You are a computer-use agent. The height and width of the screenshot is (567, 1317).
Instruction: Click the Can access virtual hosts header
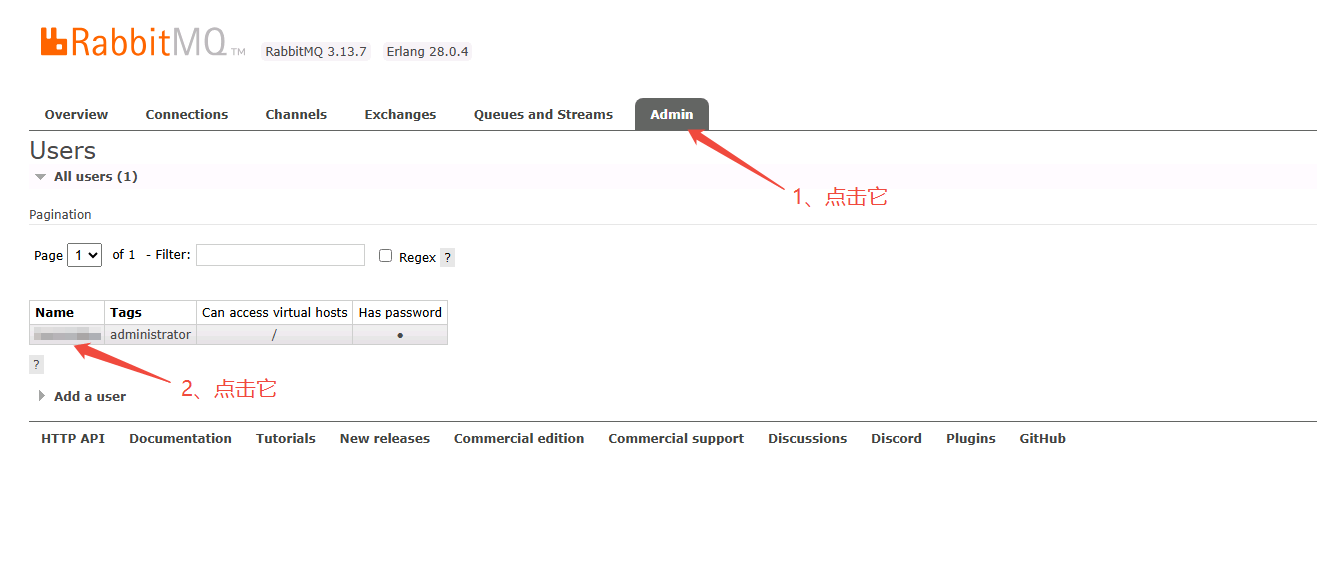275,312
